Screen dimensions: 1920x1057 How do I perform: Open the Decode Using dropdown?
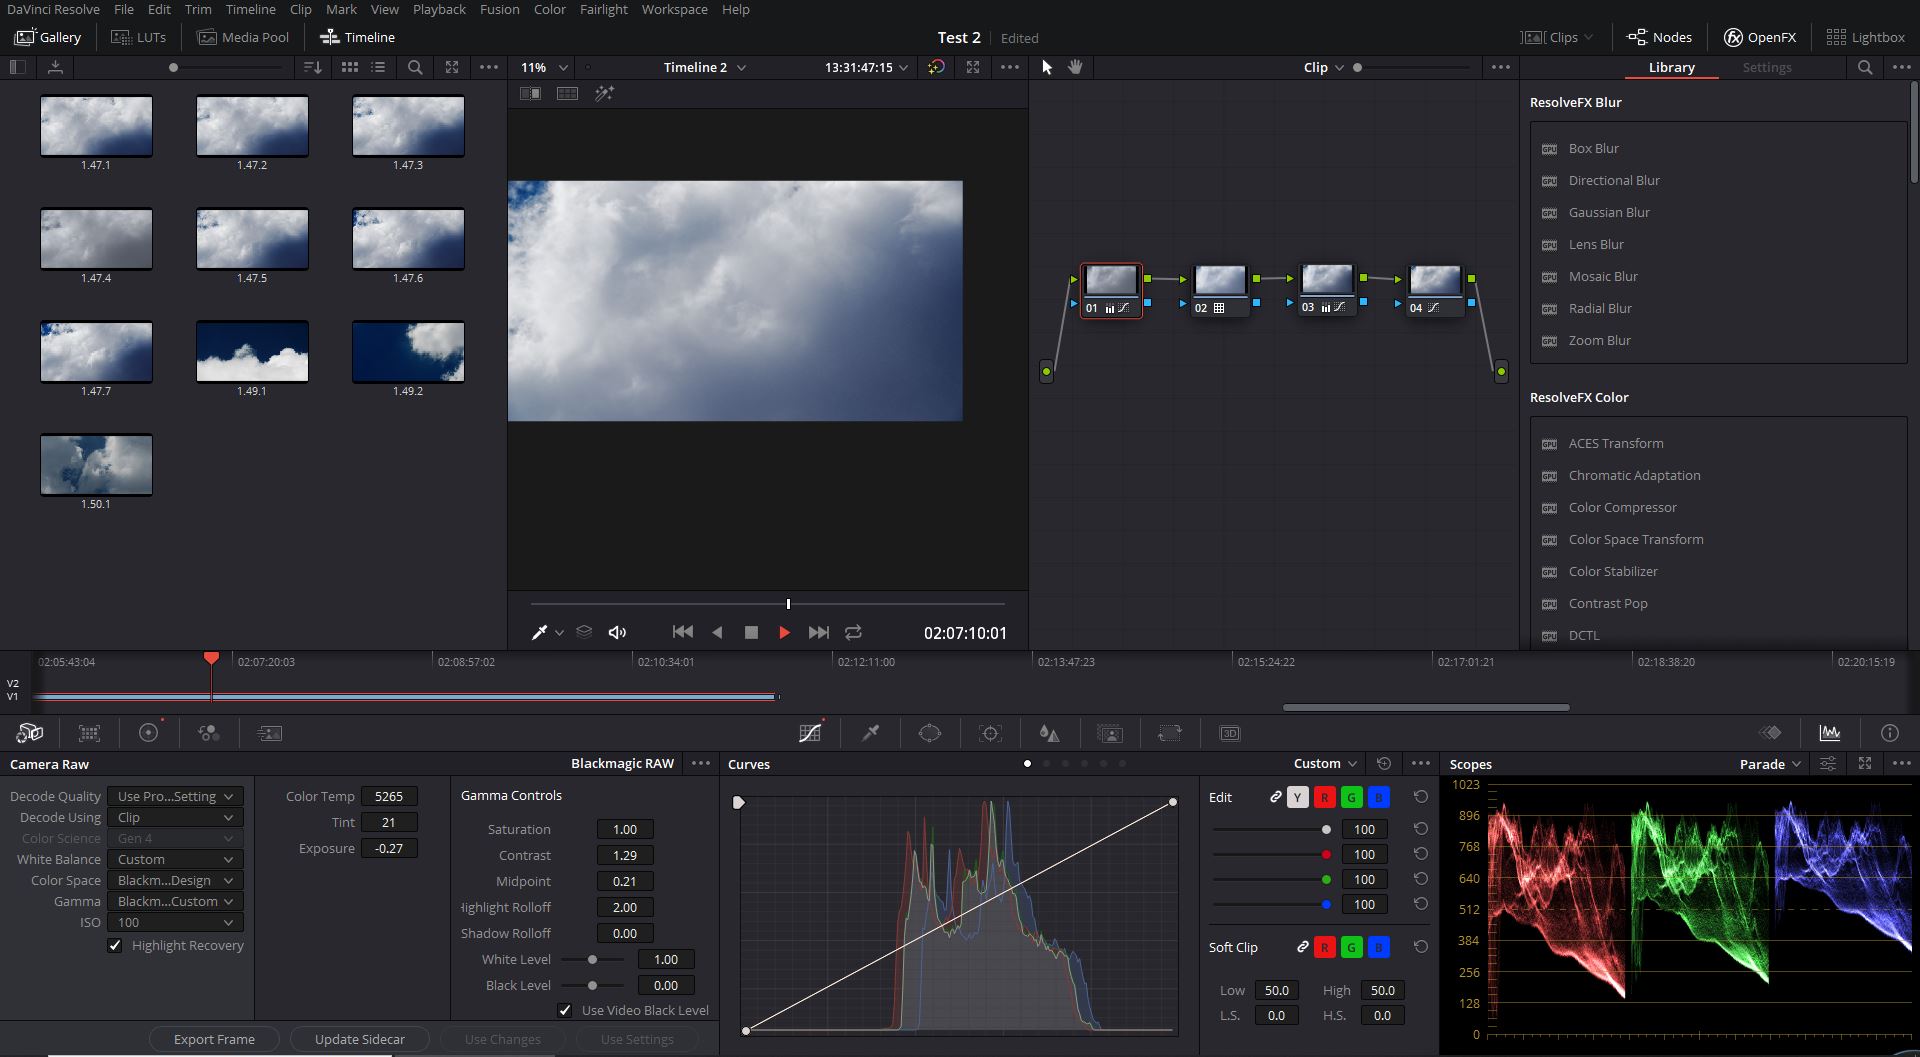pyautogui.click(x=175, y=817)
